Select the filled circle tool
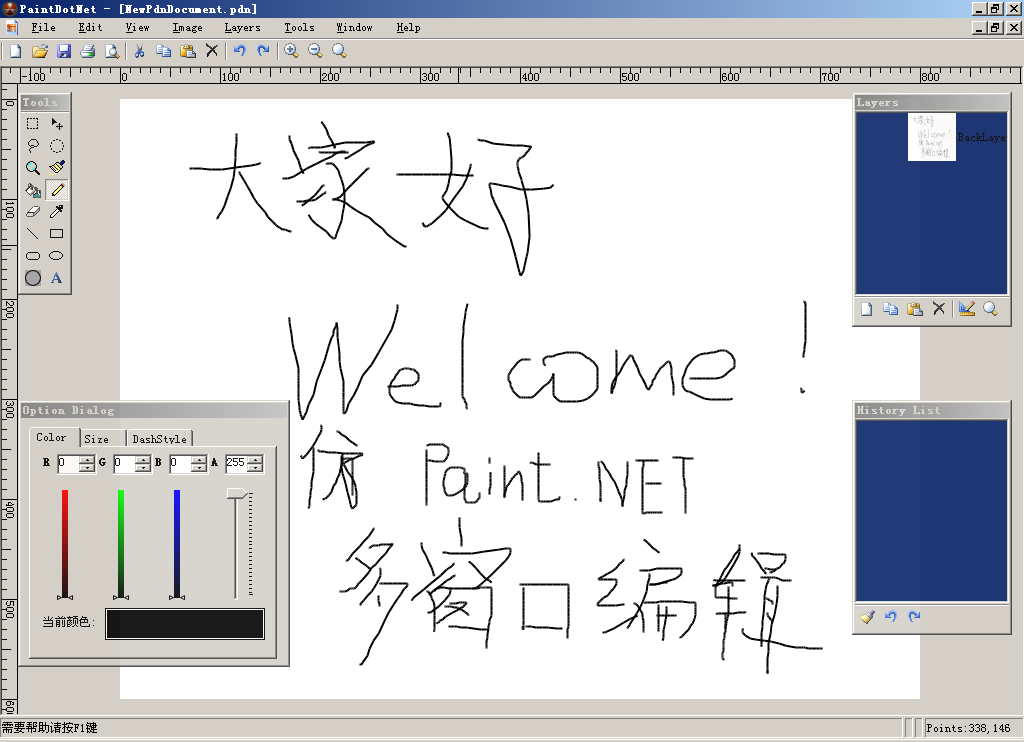The image size is (1024, 742). [x=33, y=278]
